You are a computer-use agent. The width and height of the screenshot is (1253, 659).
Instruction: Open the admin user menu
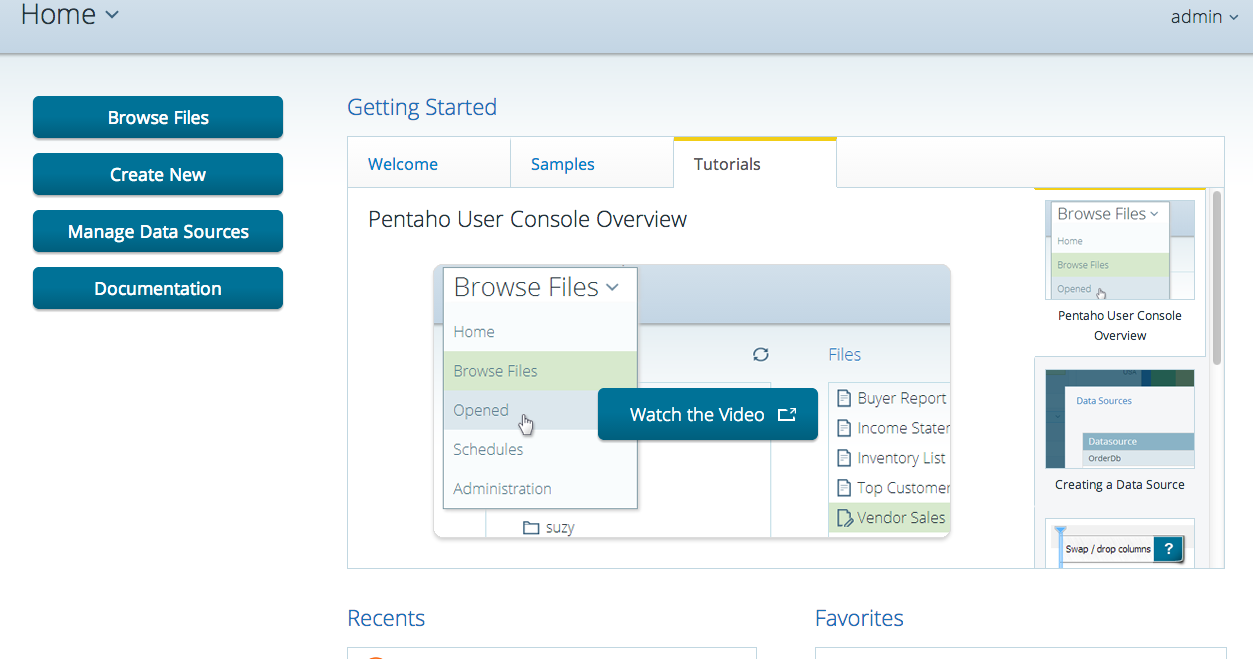point(1204,17)
